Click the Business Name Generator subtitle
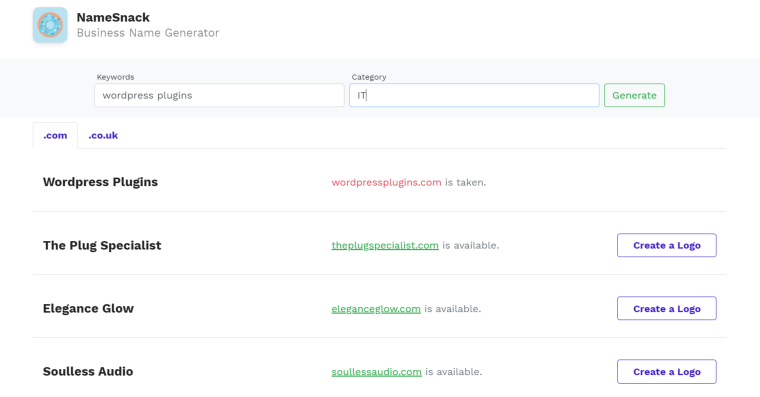 148,33
